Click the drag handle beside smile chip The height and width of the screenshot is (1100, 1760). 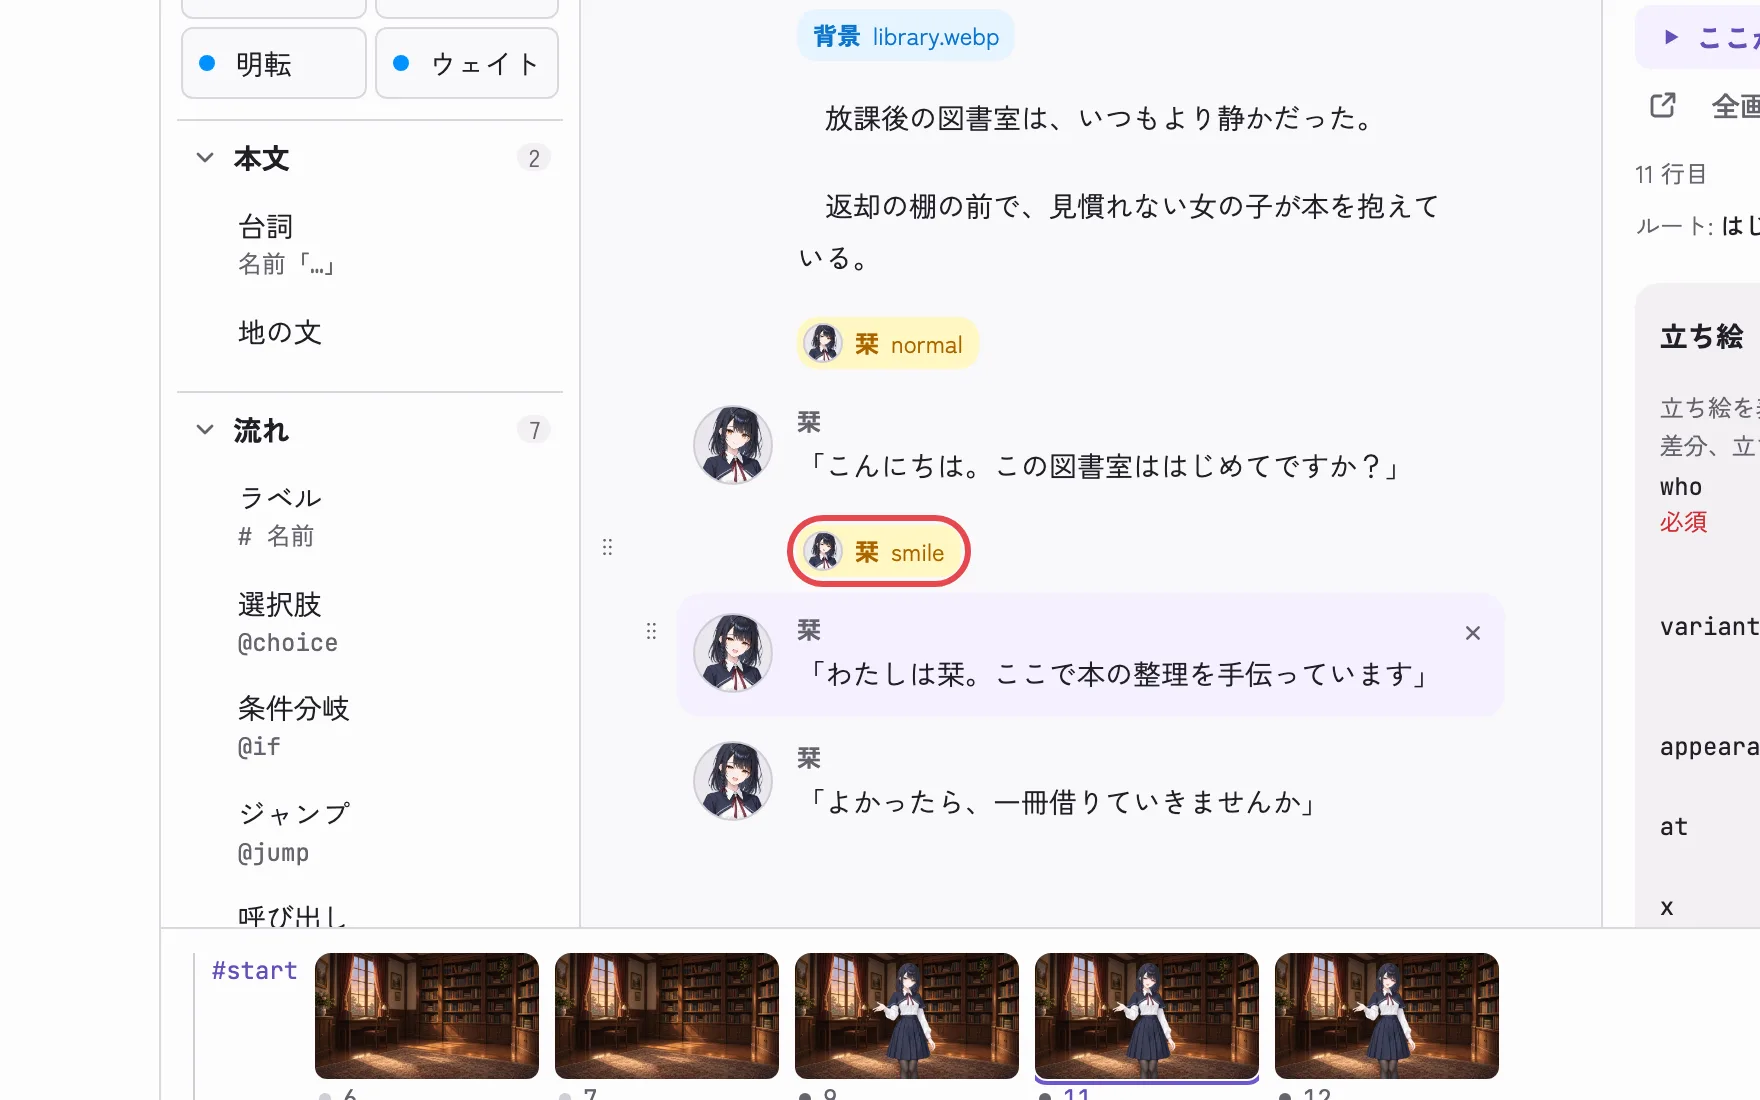[607, 547]
